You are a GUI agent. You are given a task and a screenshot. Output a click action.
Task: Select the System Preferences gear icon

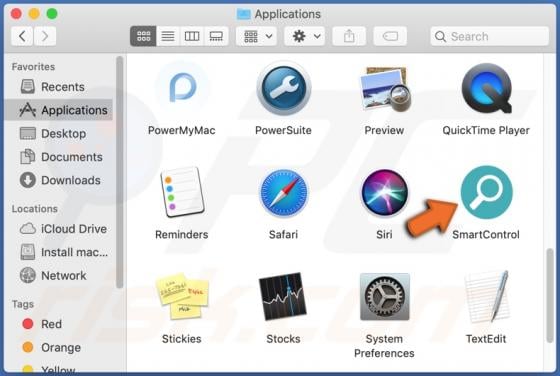pos(385,296)
